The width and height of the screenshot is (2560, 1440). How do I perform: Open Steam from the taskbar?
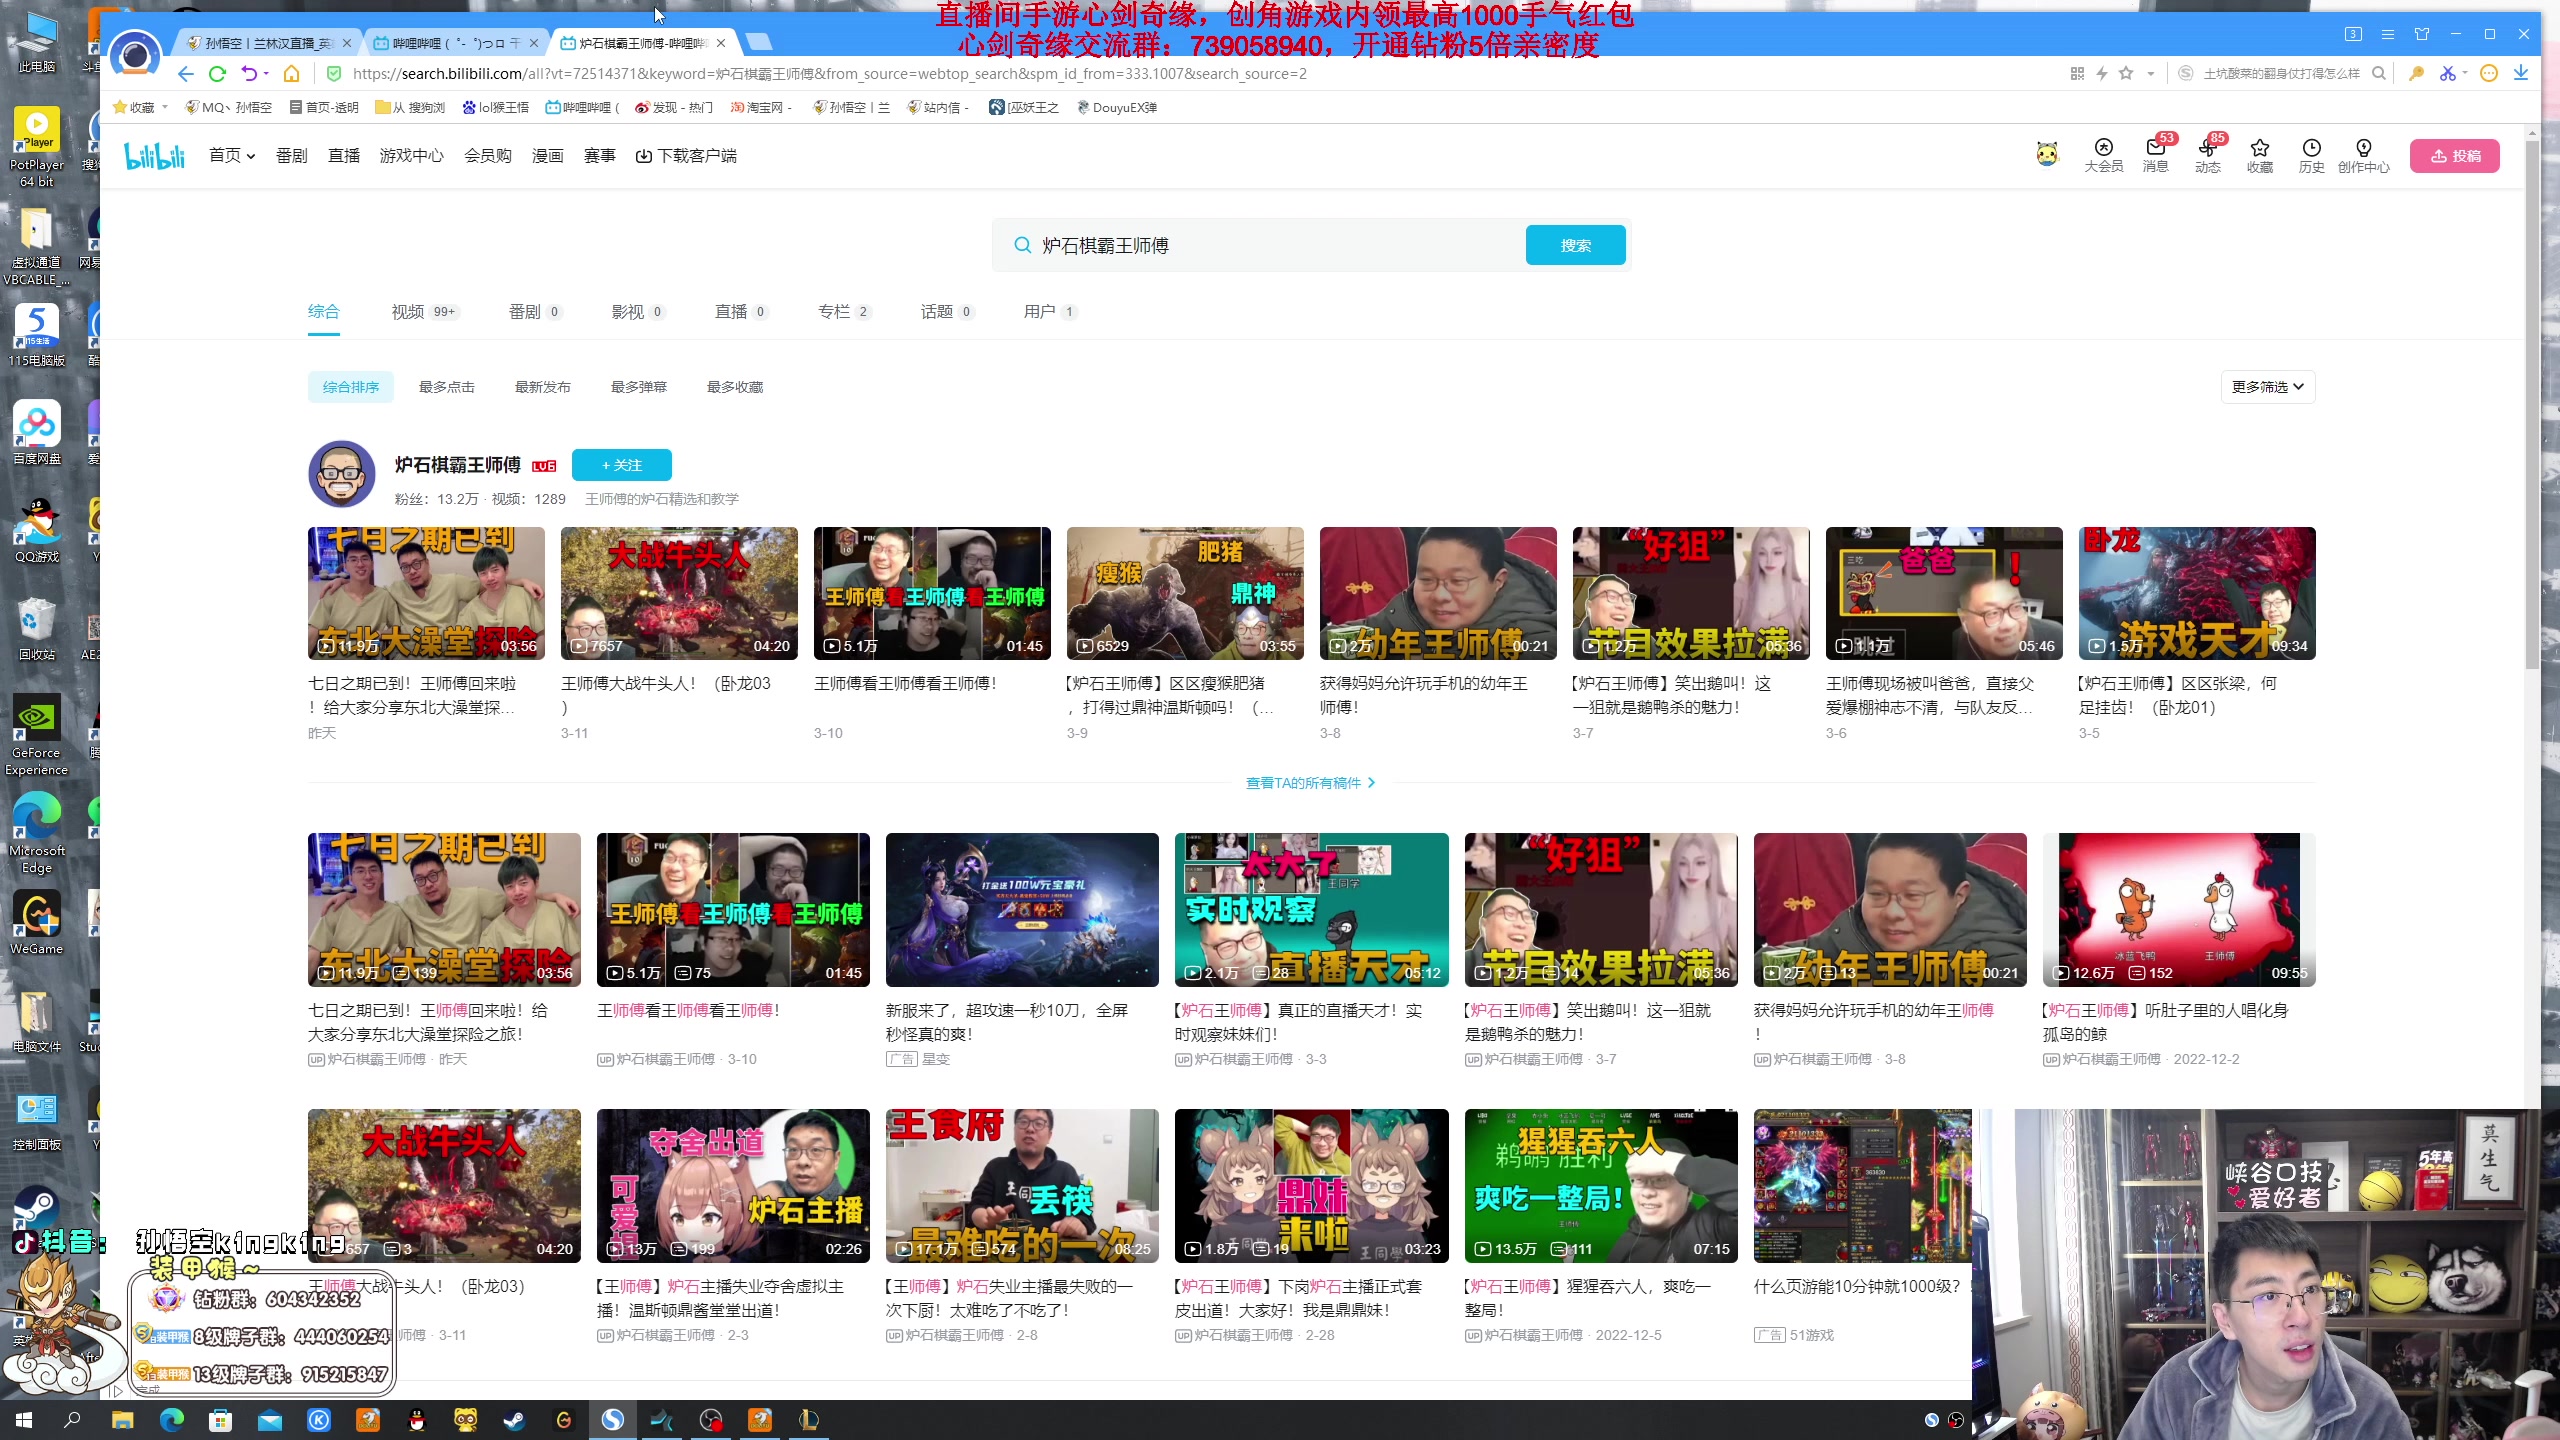(x=514, y=1419)
